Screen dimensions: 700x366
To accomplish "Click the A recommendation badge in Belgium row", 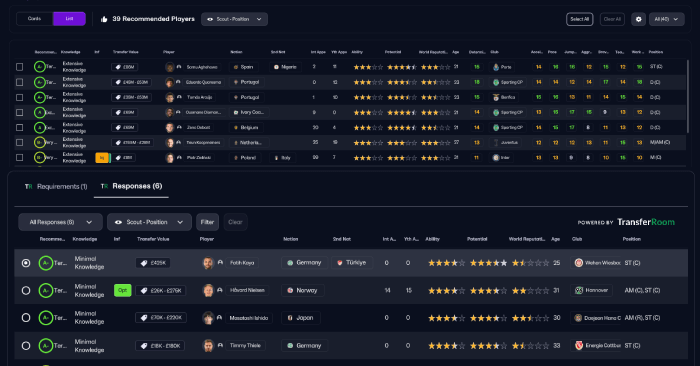I will pyautogui.click(x=39, y=128).
